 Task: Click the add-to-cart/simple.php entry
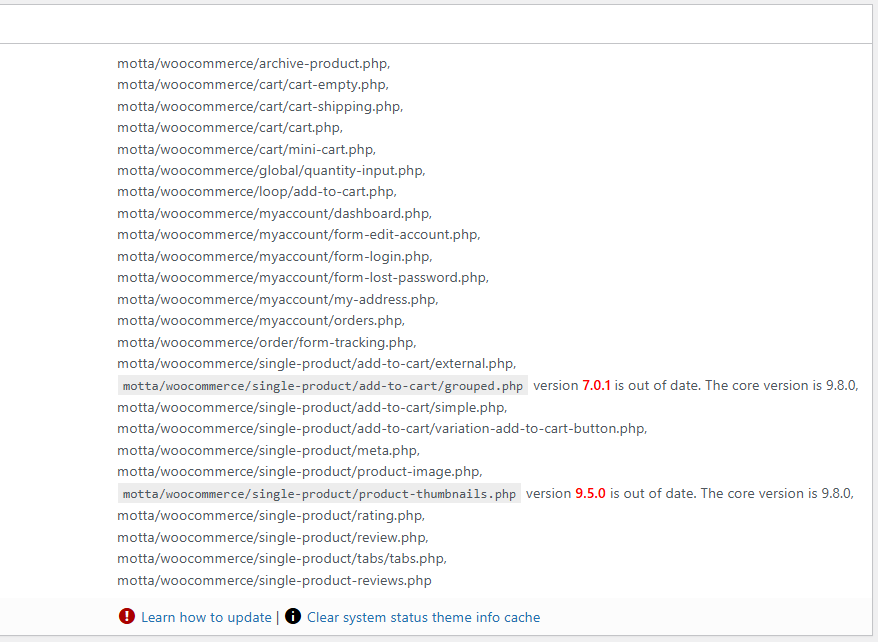[312, 408]
